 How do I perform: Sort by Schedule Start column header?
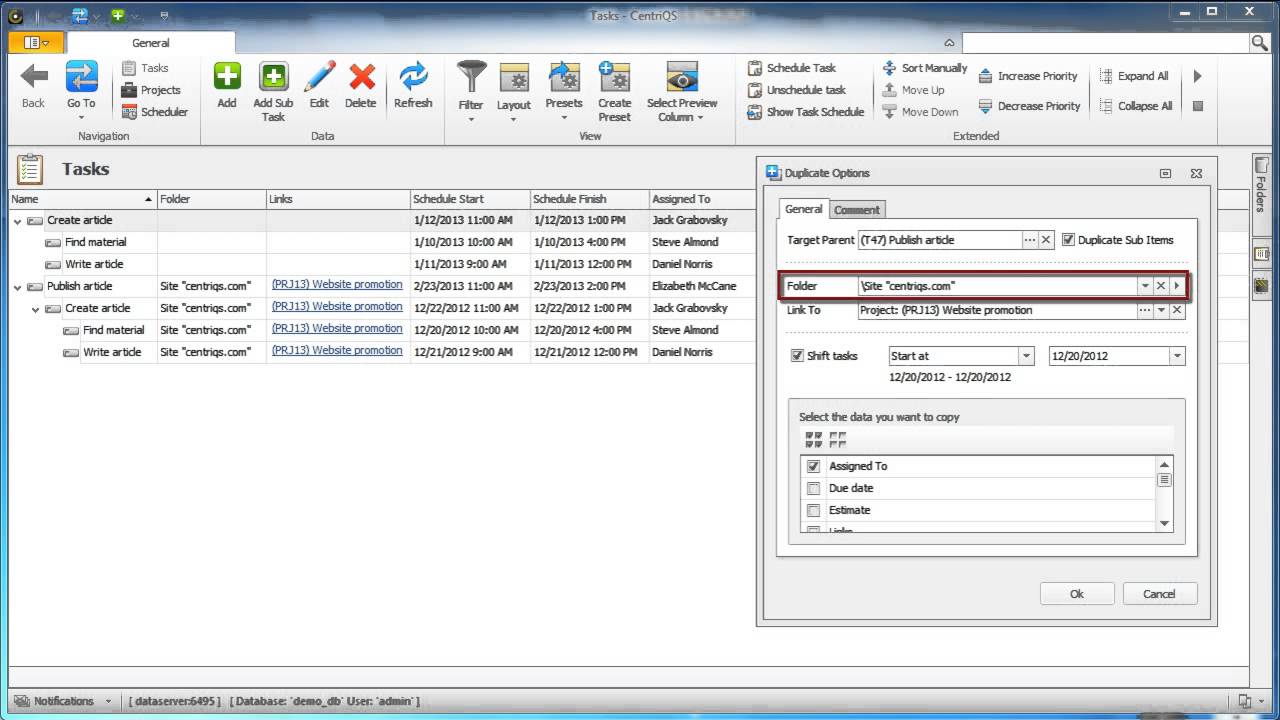469,199
